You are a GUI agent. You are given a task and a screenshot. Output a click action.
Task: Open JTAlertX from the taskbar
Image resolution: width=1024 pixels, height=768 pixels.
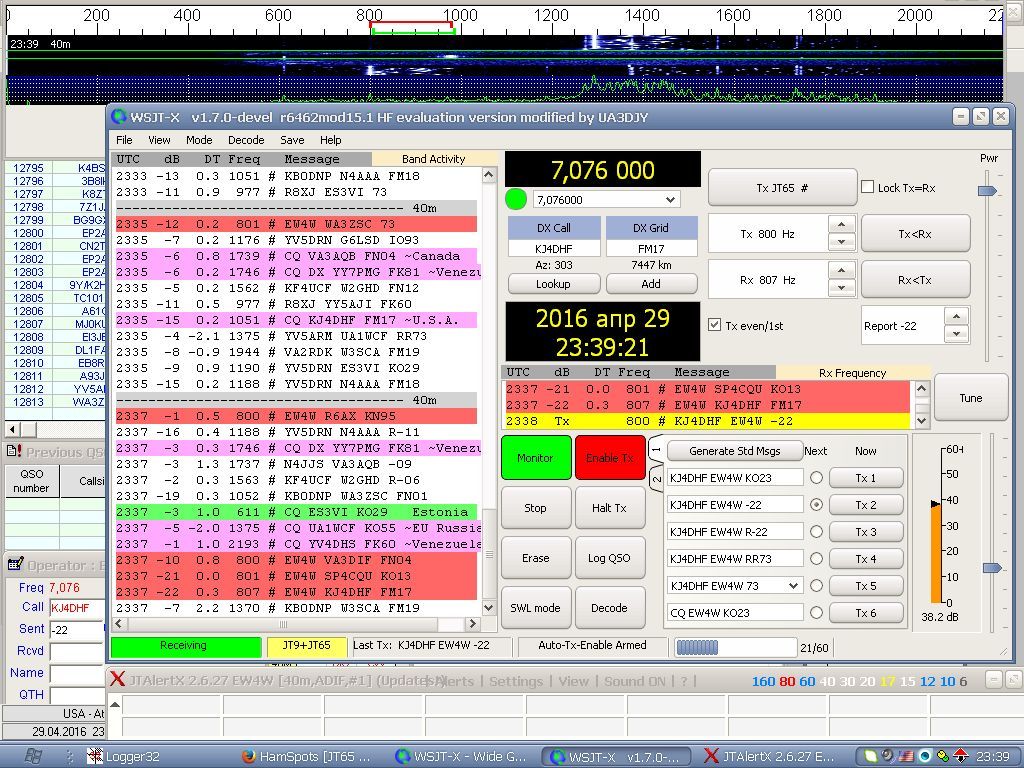(x=770, y=757)
